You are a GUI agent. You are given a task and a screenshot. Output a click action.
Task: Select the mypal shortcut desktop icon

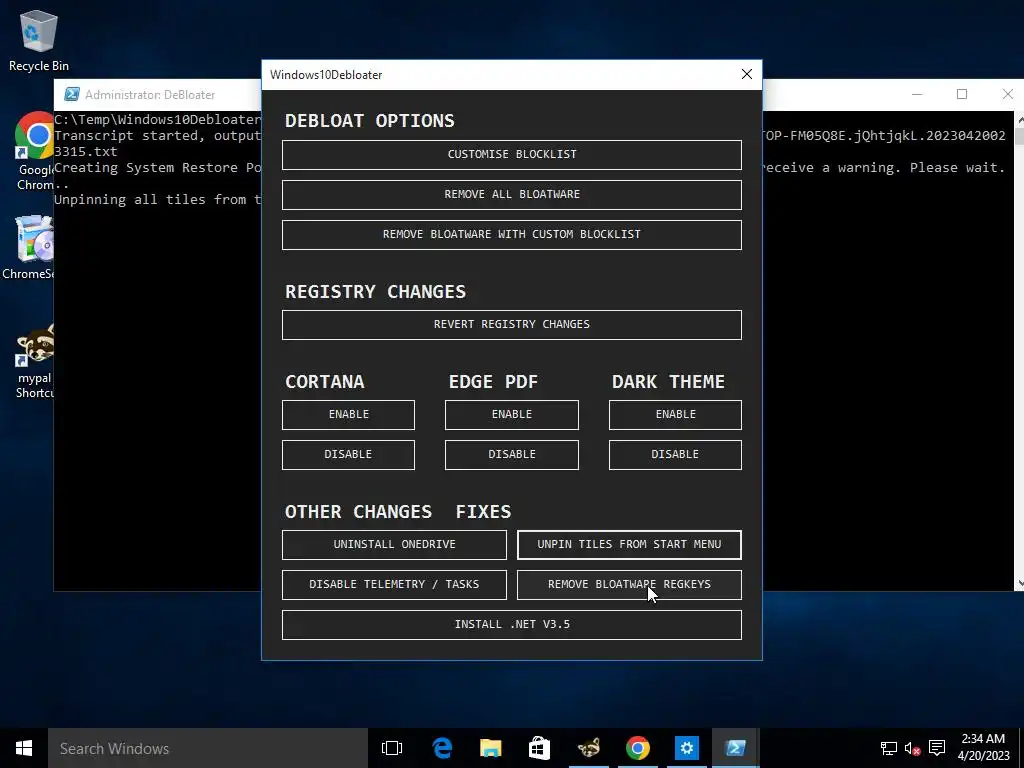[34, 361]
